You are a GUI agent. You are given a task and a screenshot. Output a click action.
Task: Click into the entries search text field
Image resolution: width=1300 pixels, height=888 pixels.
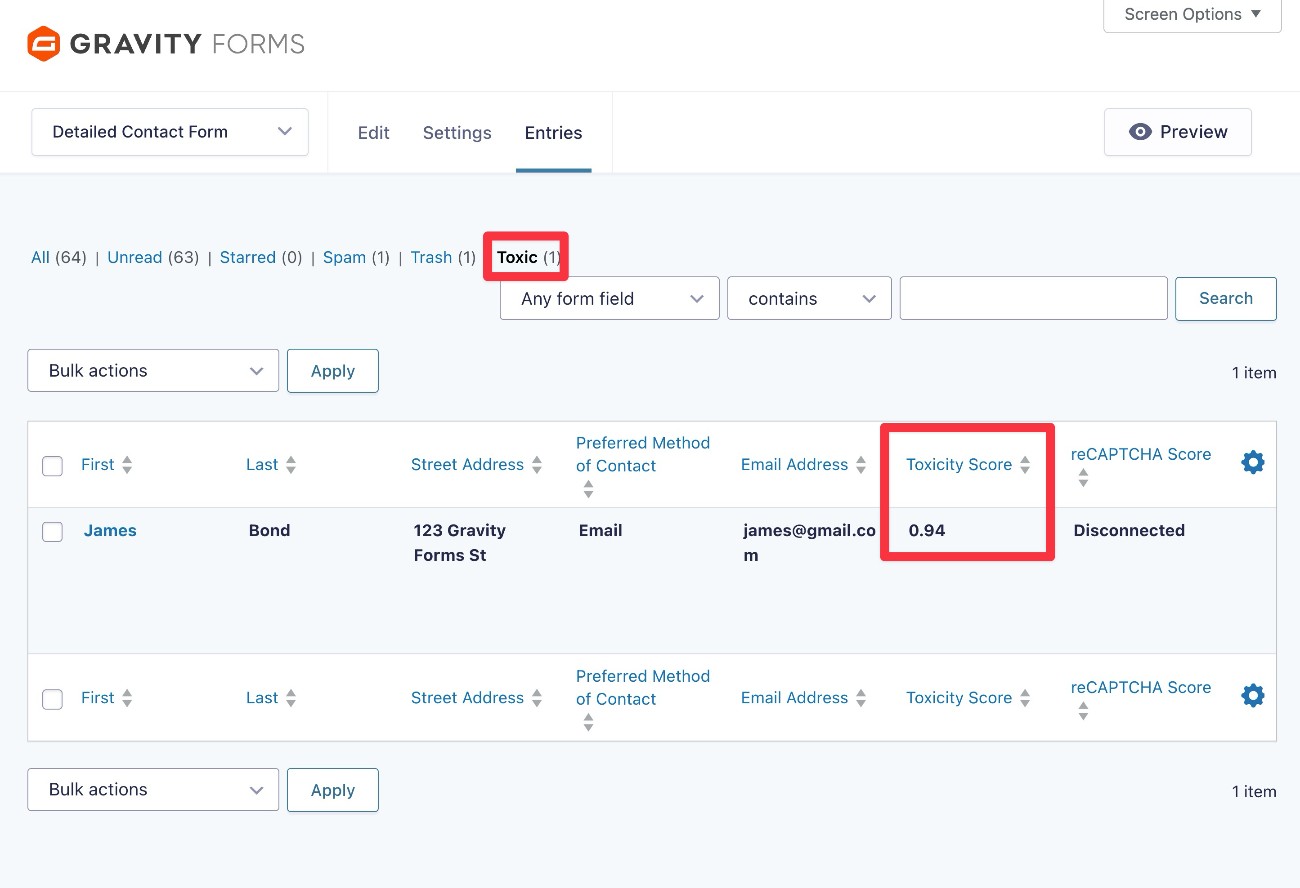pyautogui.click(x=1033, y=299)
